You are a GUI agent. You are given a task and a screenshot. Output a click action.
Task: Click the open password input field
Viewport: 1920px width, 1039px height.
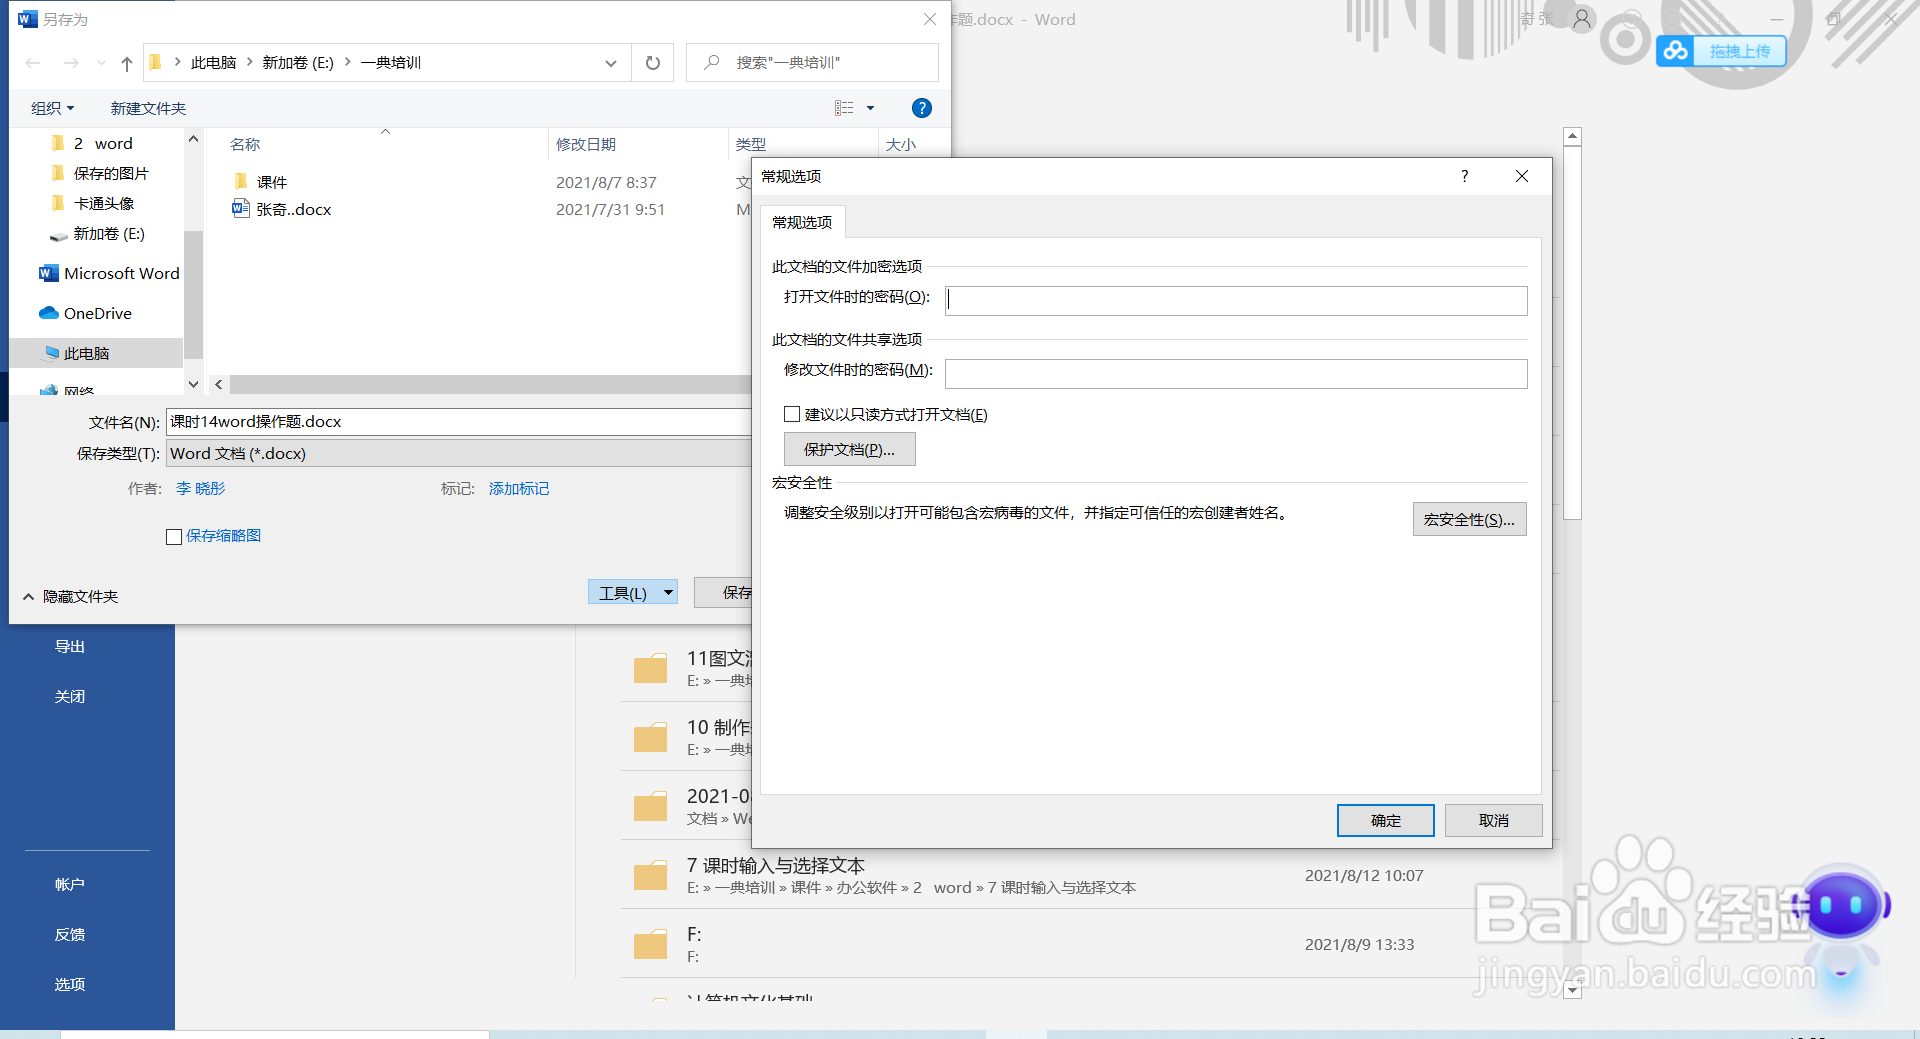tap(1235, 300)
